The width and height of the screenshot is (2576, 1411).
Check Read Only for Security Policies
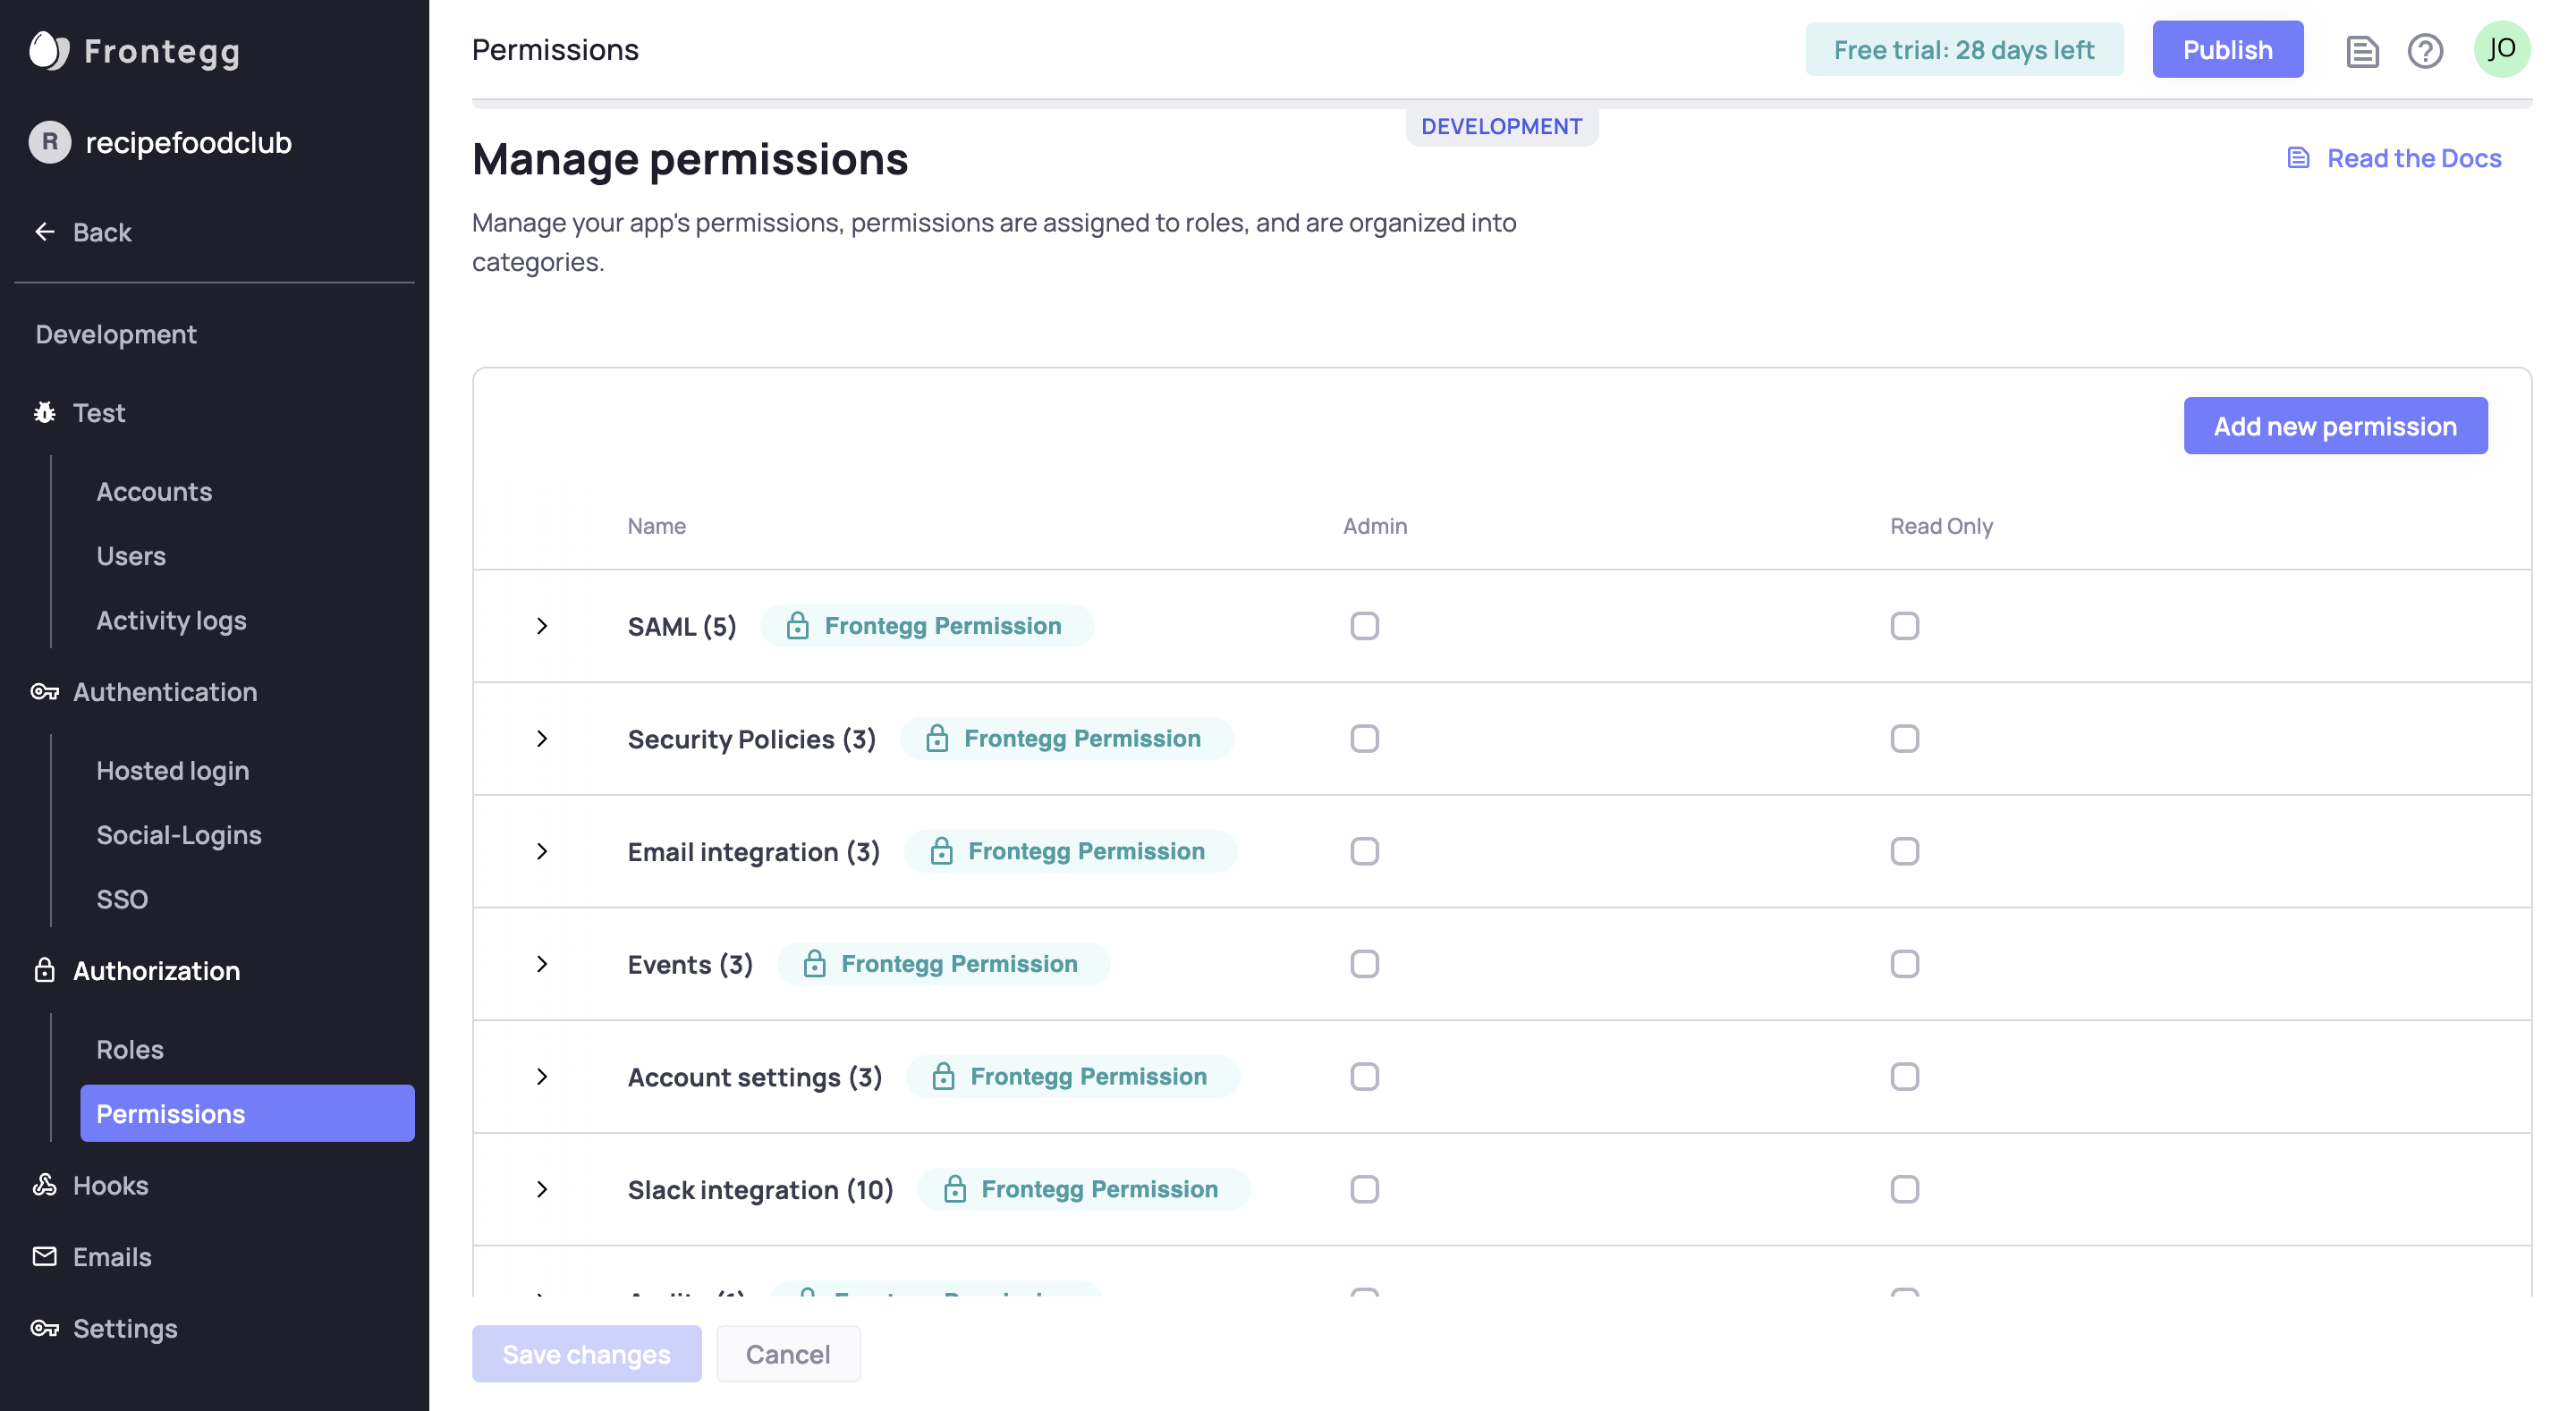1904,739
